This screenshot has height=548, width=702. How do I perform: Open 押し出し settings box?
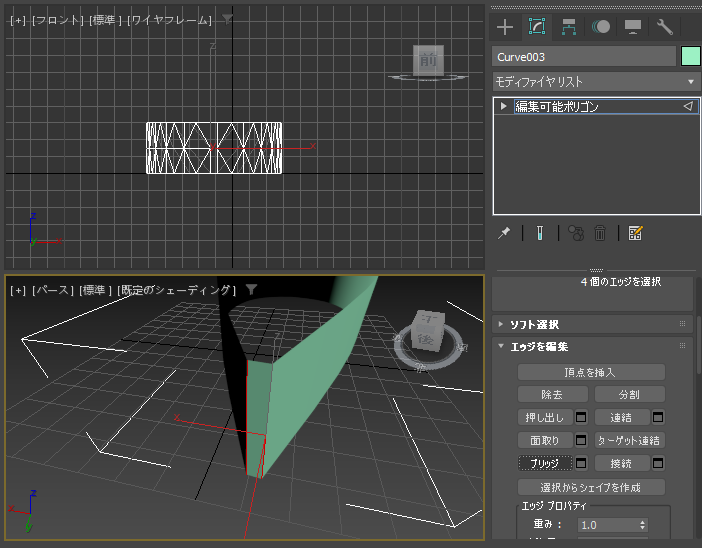[581, 417]
